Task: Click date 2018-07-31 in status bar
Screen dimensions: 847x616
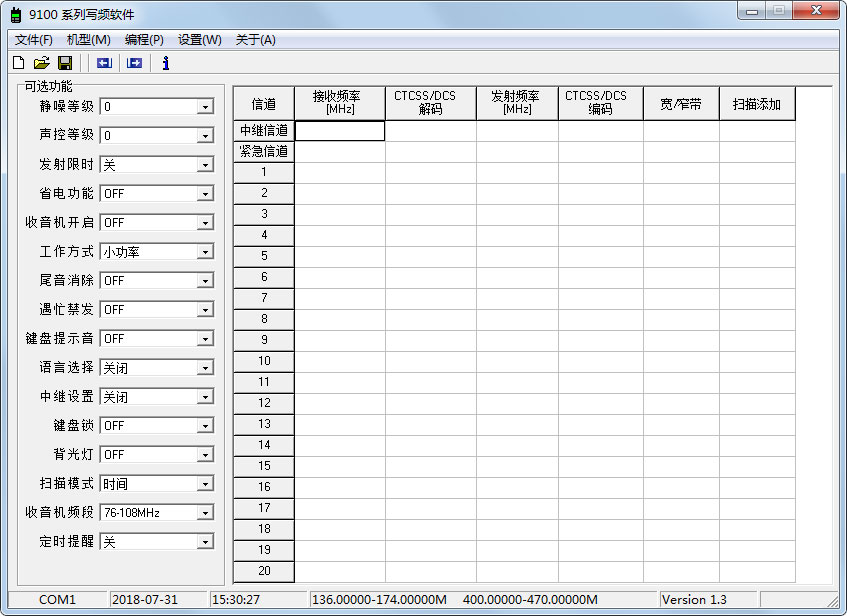Action: 145,600
